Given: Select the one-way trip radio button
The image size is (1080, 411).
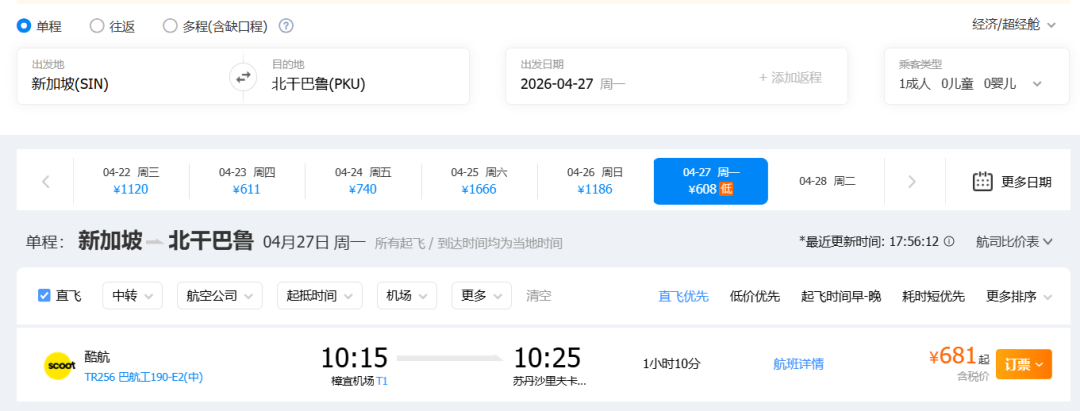Looking at the screenshot, I should pos(25,26).
